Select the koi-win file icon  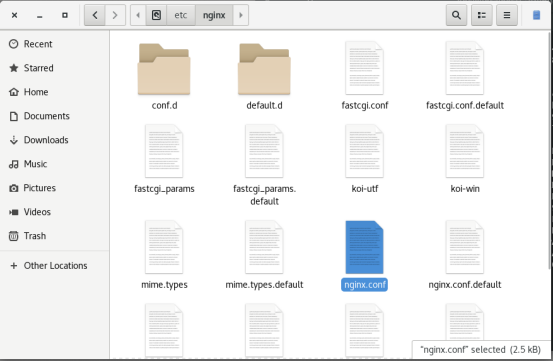465,151
